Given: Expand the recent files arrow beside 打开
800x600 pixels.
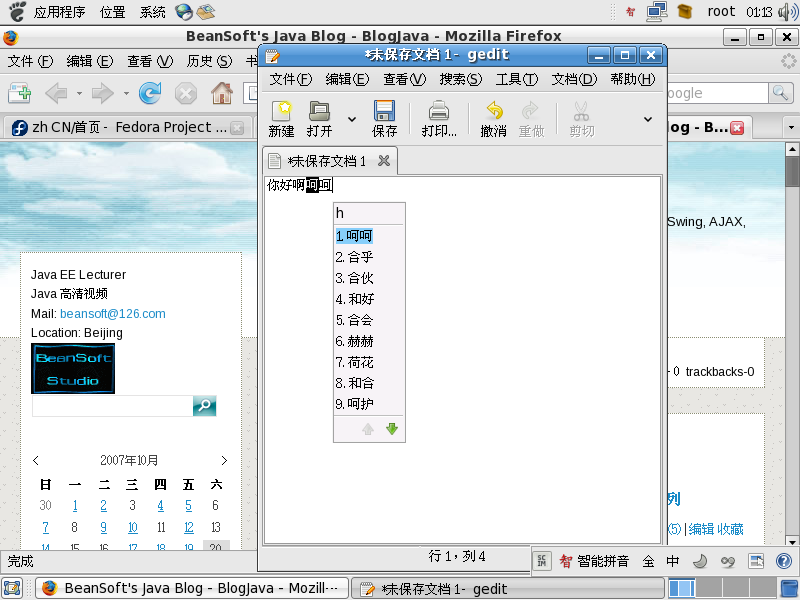Looking at the screenshot, I should click(x=352, y=119).
